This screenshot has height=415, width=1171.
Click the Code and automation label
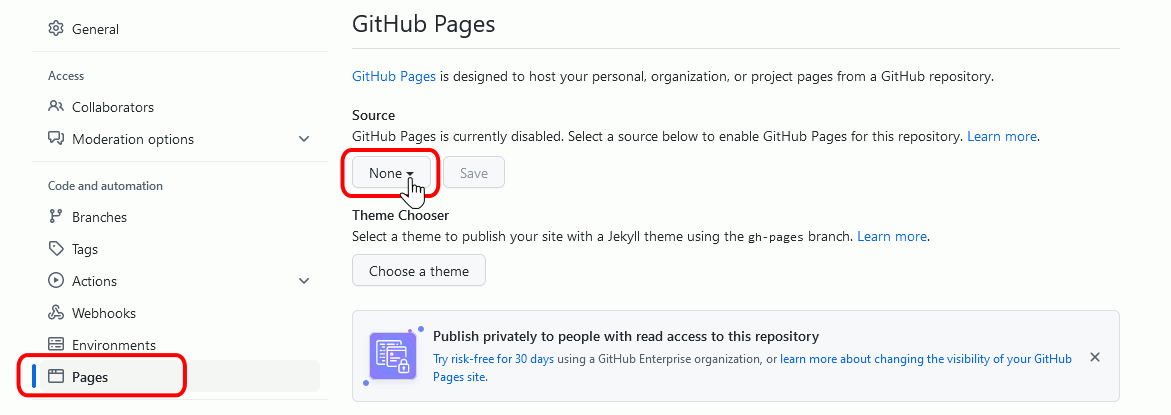pos(105,186)
